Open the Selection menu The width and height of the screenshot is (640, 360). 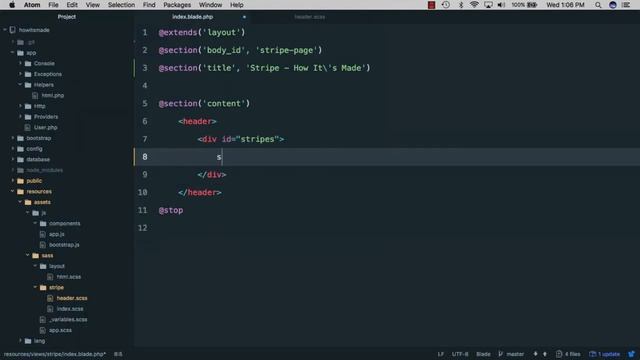(x=121, y=5)
